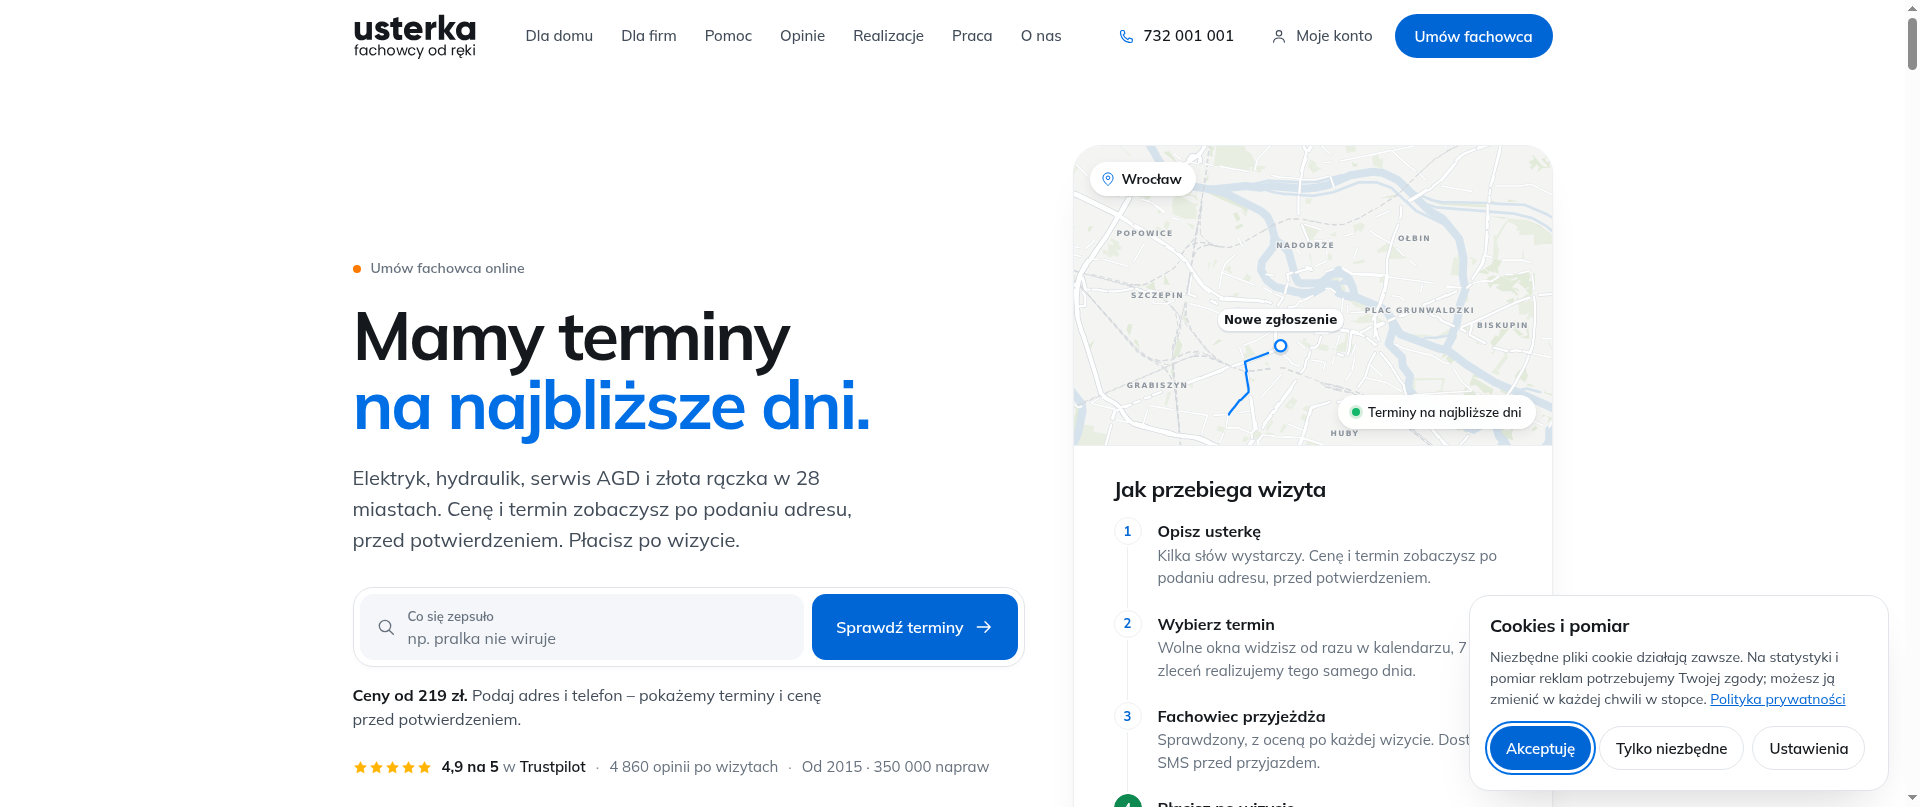Click the Umów fachowca online tagline
The width and height of the screenshot is (1920, 807).
(447, 268)
